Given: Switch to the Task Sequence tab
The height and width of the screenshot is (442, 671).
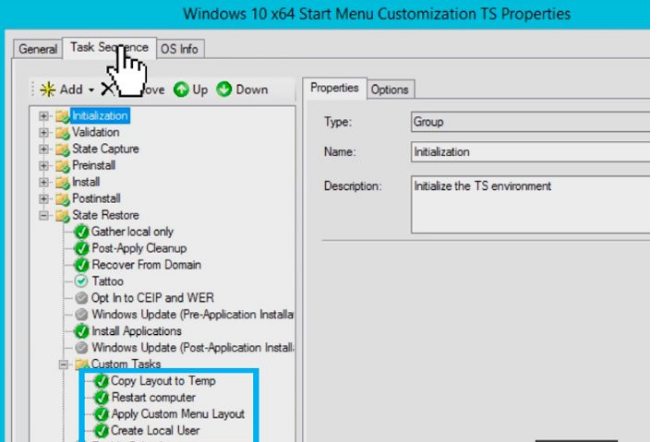Looking at the screenshot, I should click(x=109, y=47).
